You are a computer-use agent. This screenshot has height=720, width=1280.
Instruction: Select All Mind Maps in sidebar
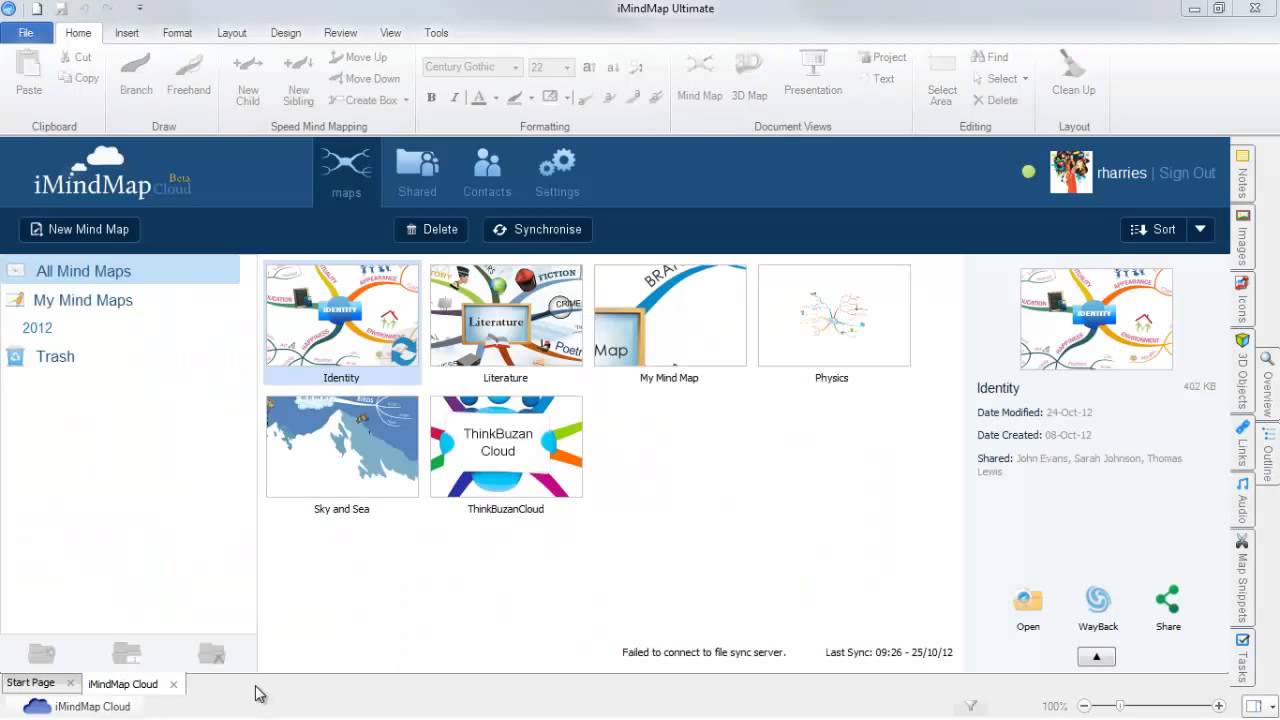pyautogui.click(x=120, y=271)
